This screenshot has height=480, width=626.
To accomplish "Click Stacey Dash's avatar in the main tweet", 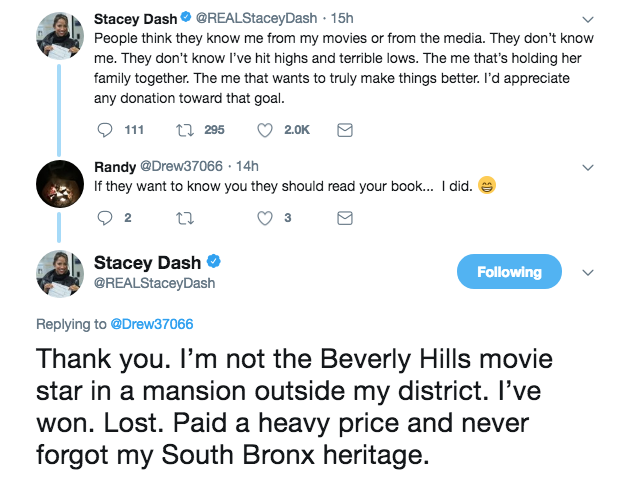I will (x=59, y=272).
